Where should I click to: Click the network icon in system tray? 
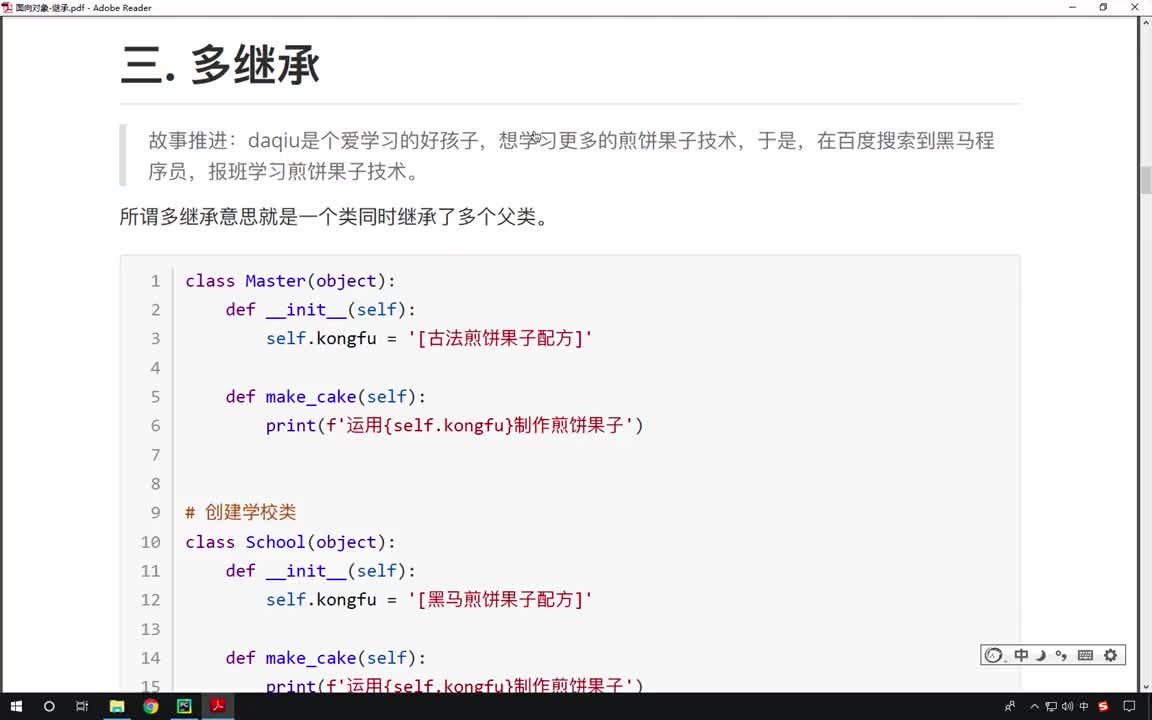[1051, 706]
